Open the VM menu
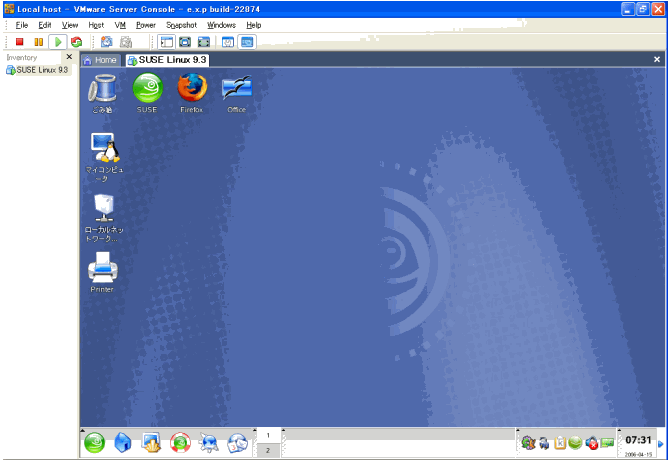 click(x=120, y=24)
